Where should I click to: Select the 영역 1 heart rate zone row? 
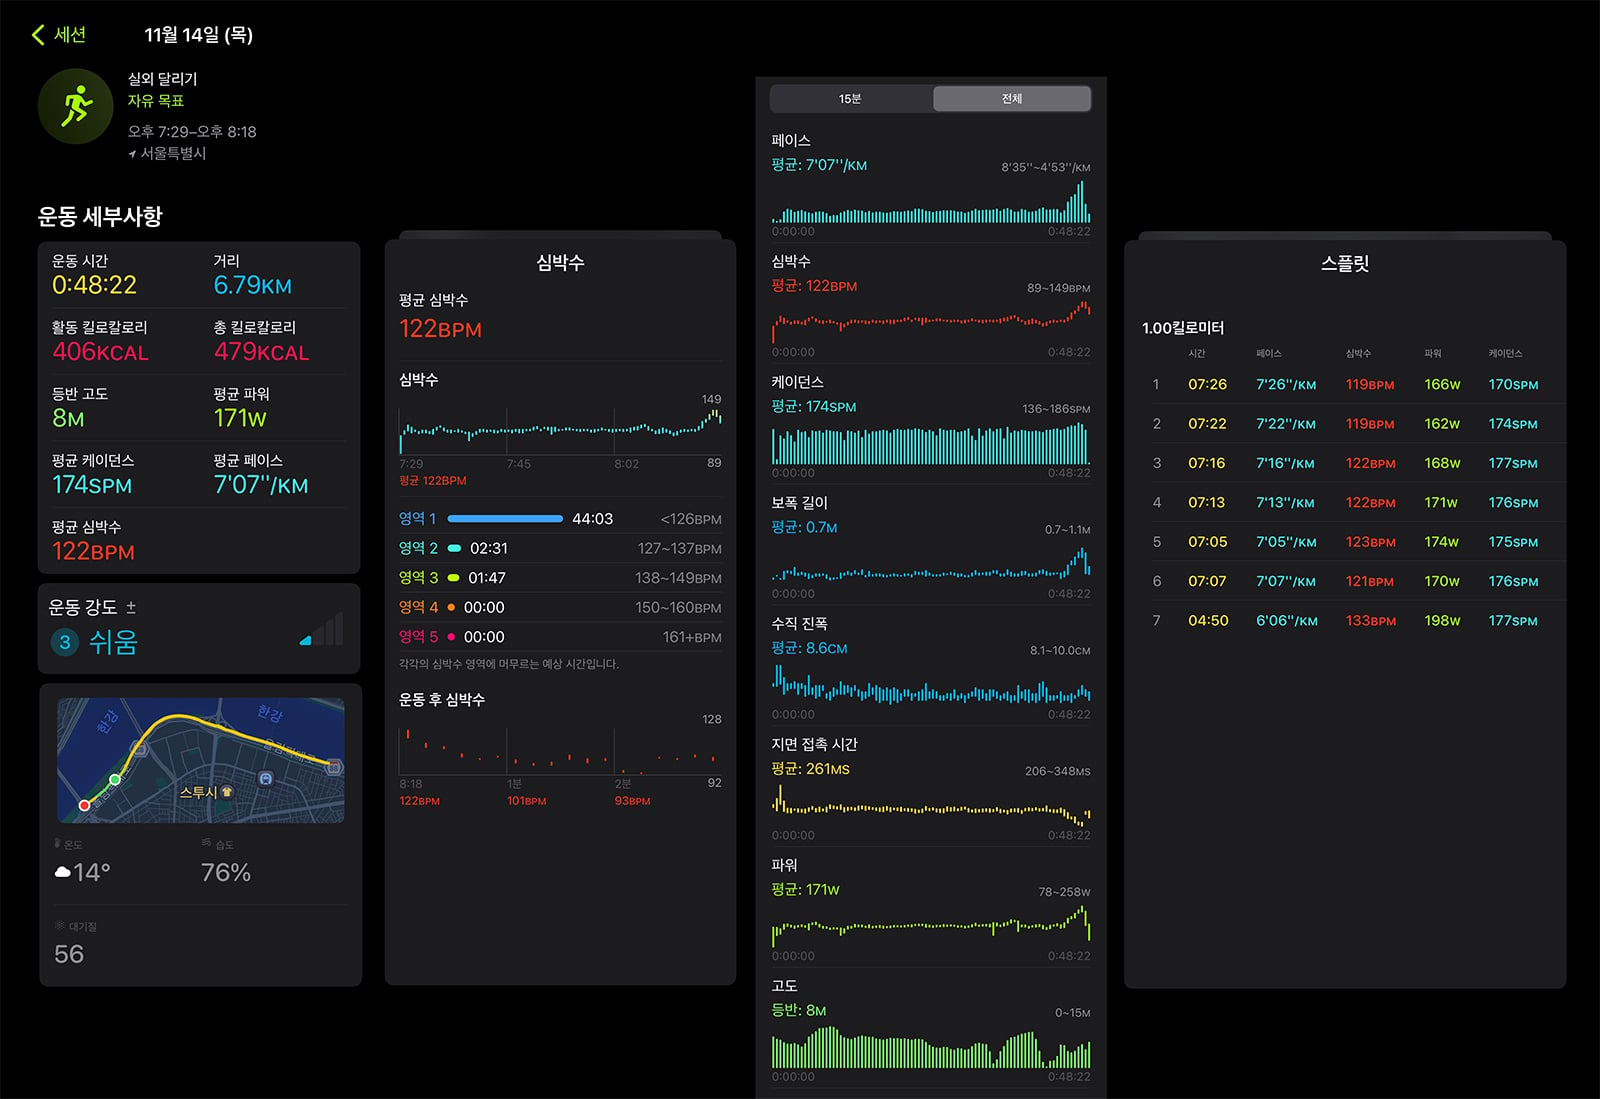pos(560,519)
